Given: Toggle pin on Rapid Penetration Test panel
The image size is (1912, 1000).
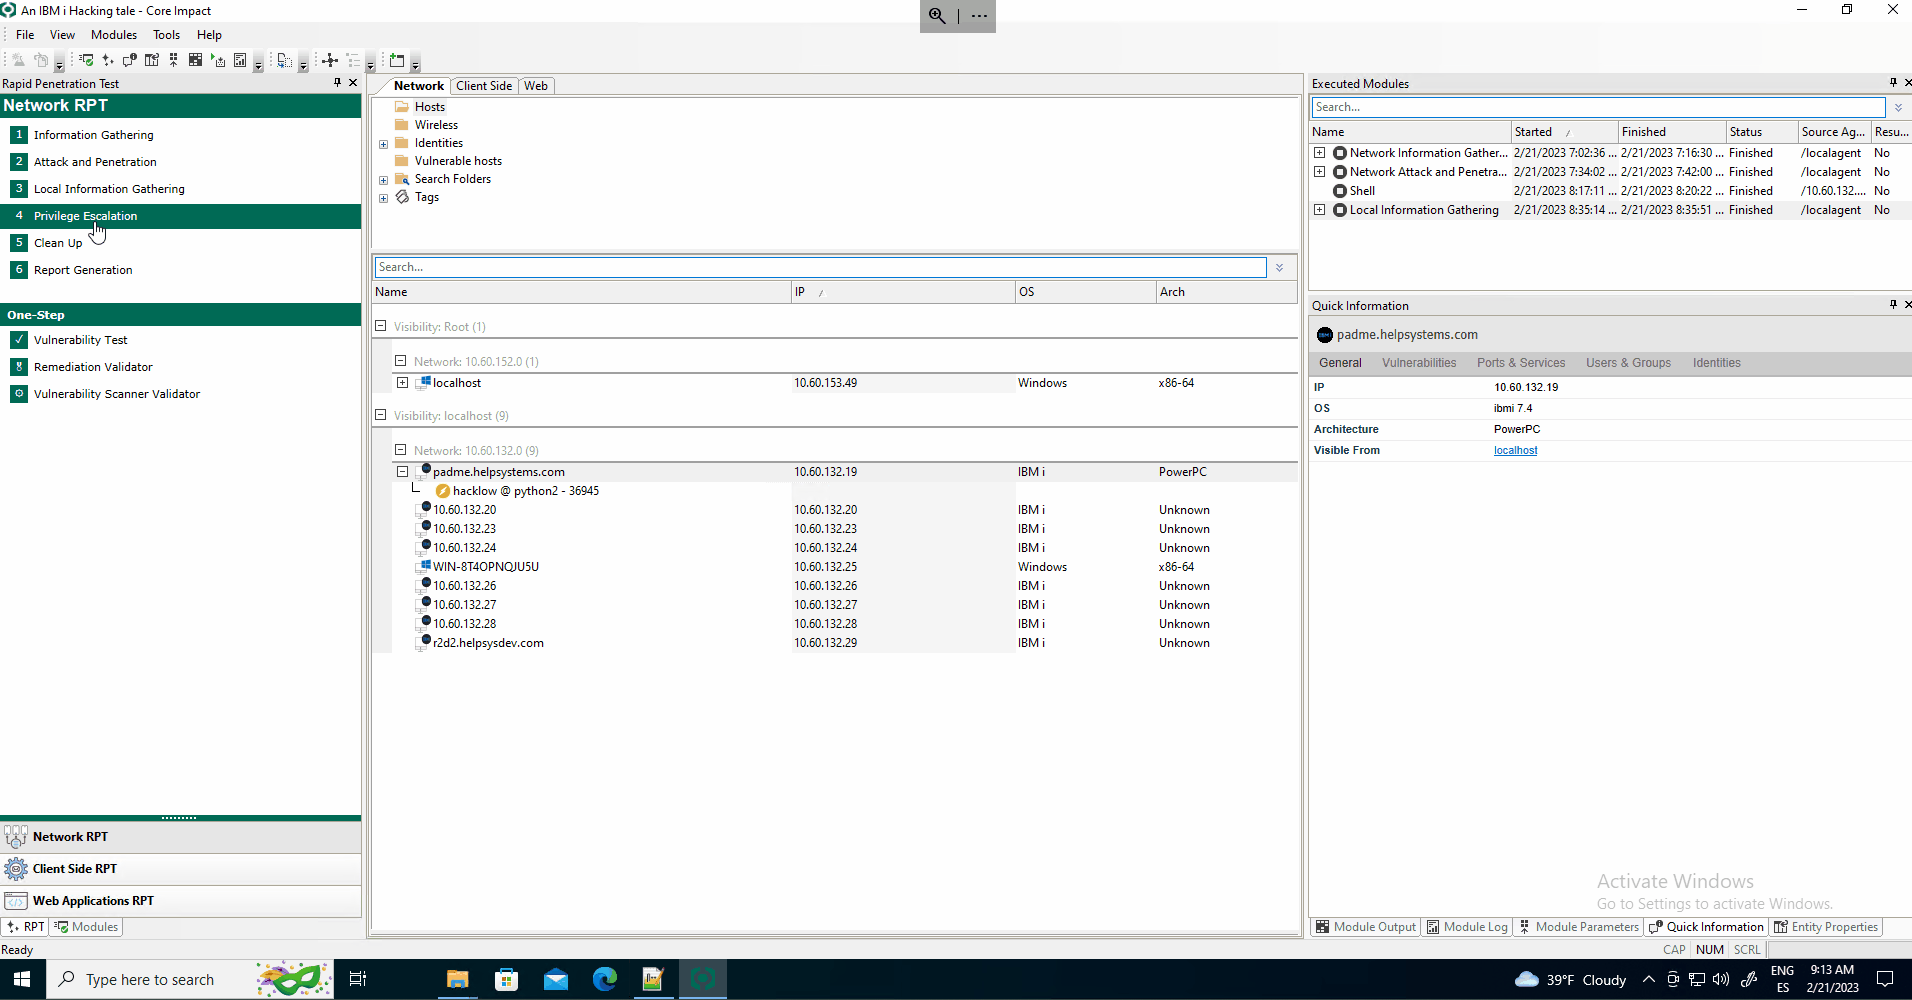Looking at the screenshot, I should click(x=337, y=83).
